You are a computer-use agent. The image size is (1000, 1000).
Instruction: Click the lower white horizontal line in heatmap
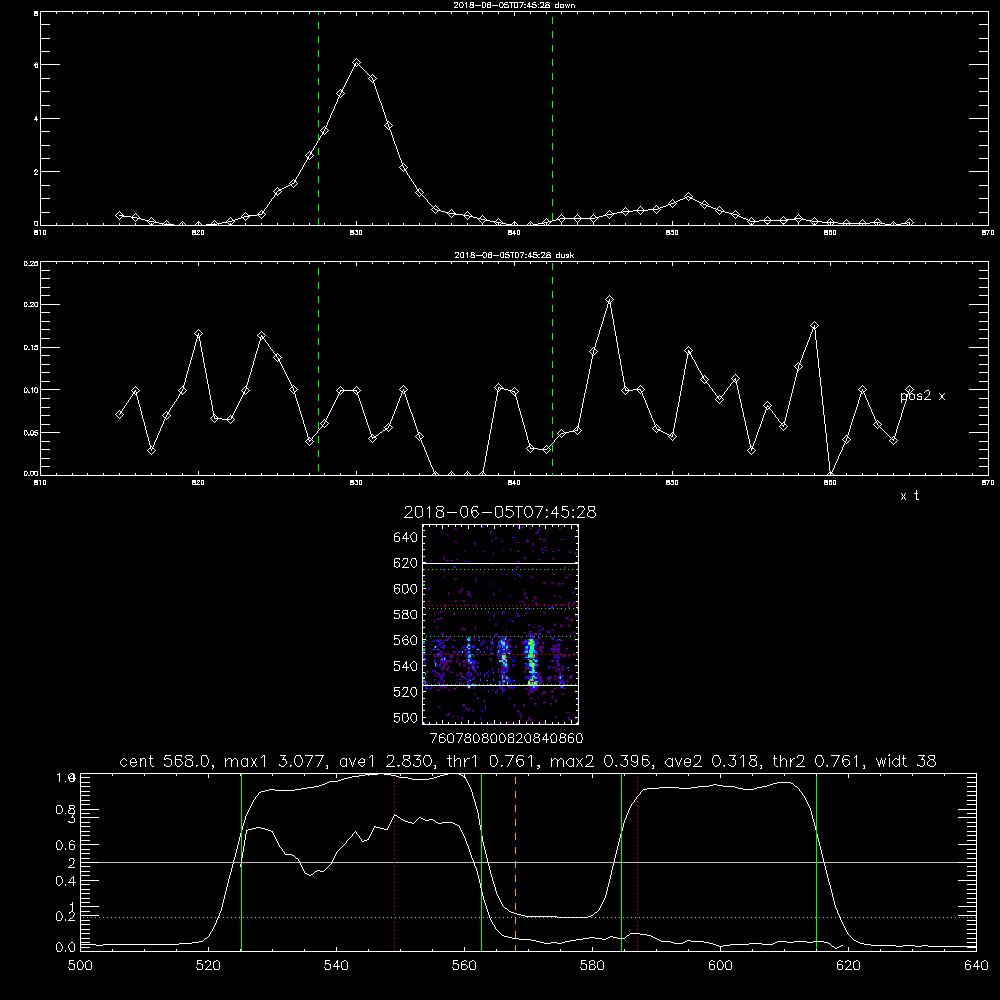(x=500, y=686)
